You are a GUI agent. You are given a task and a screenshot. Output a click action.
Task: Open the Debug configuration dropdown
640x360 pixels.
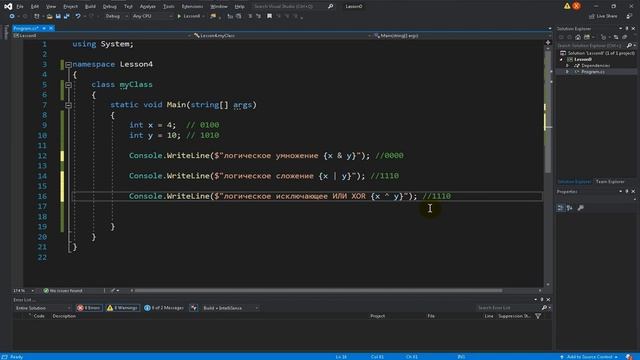(116, 16)
